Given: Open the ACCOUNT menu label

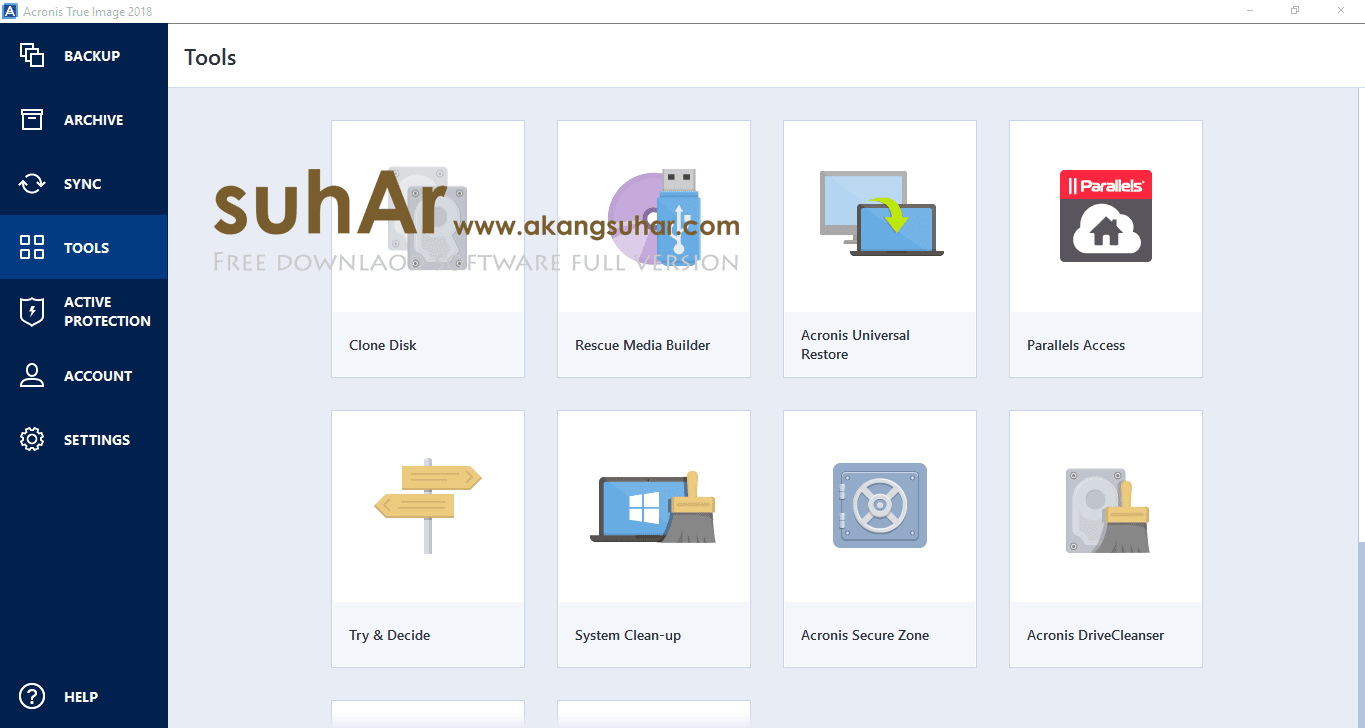Looking at the screenshot, I should 98,376.
